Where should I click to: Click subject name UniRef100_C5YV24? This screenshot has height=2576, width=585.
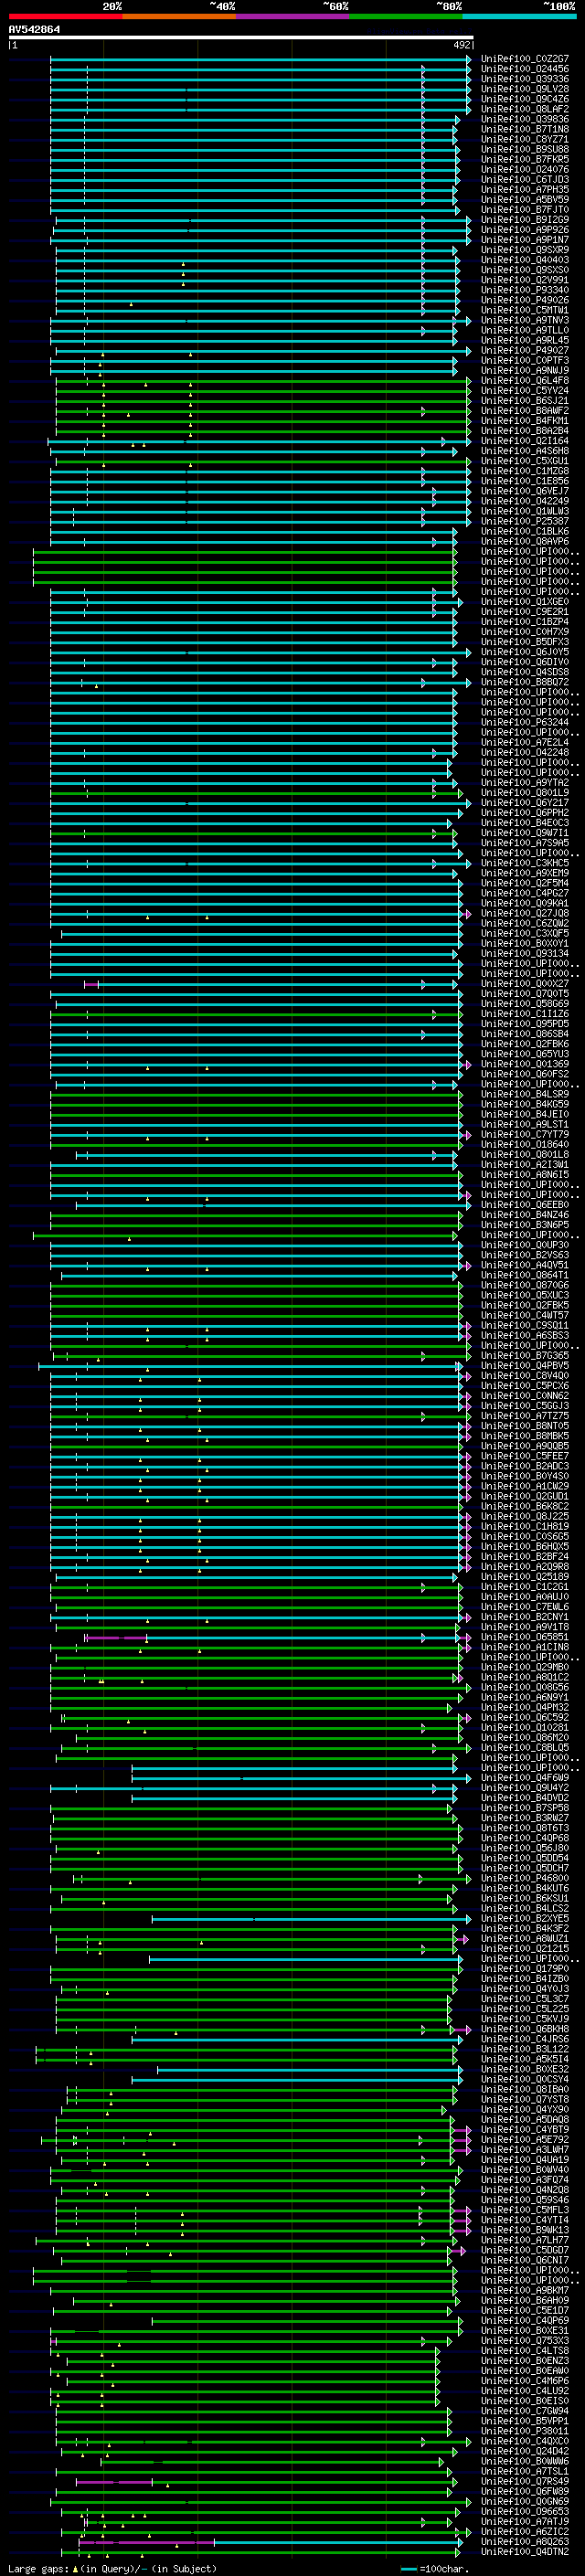(x=525, y=391)
